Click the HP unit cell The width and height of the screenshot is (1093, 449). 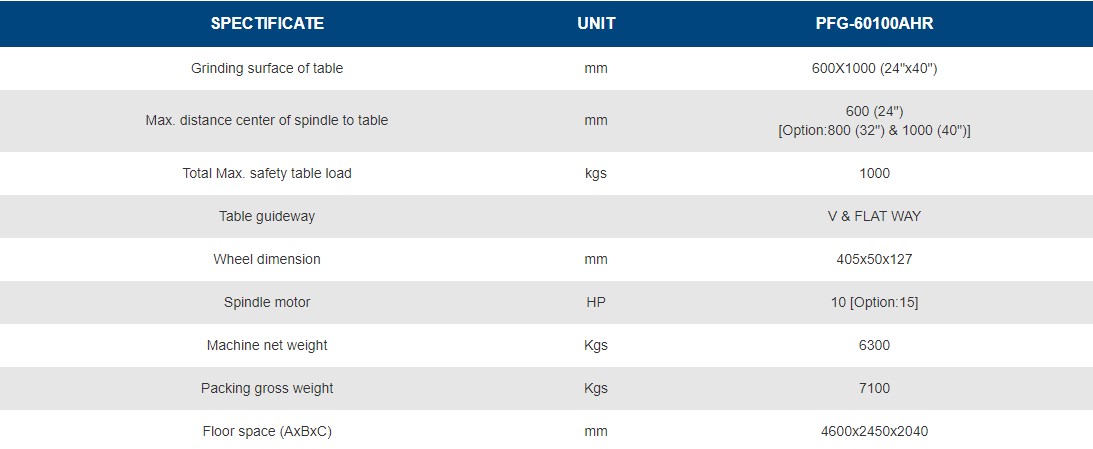click(596, 302)
